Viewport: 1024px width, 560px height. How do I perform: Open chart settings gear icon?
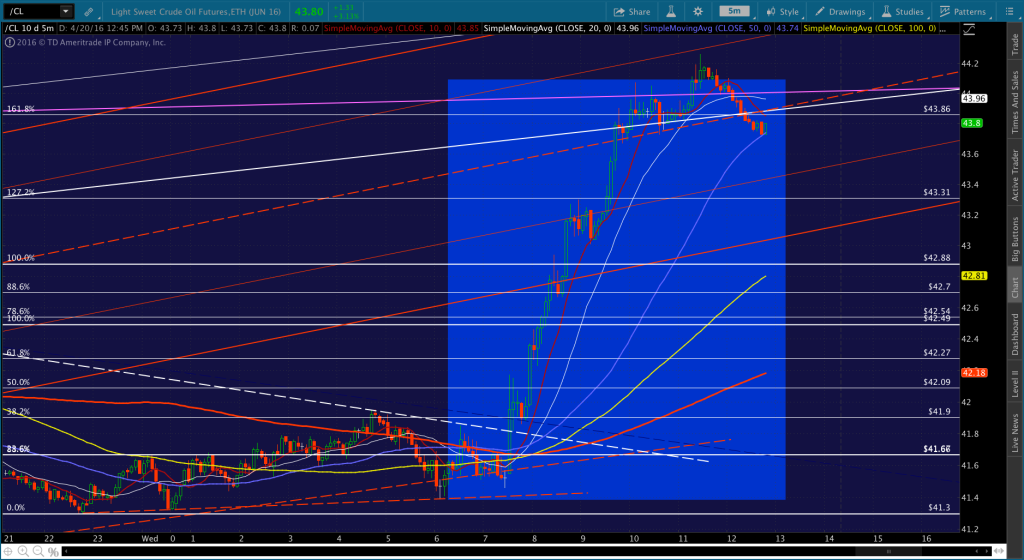point(697,11)
